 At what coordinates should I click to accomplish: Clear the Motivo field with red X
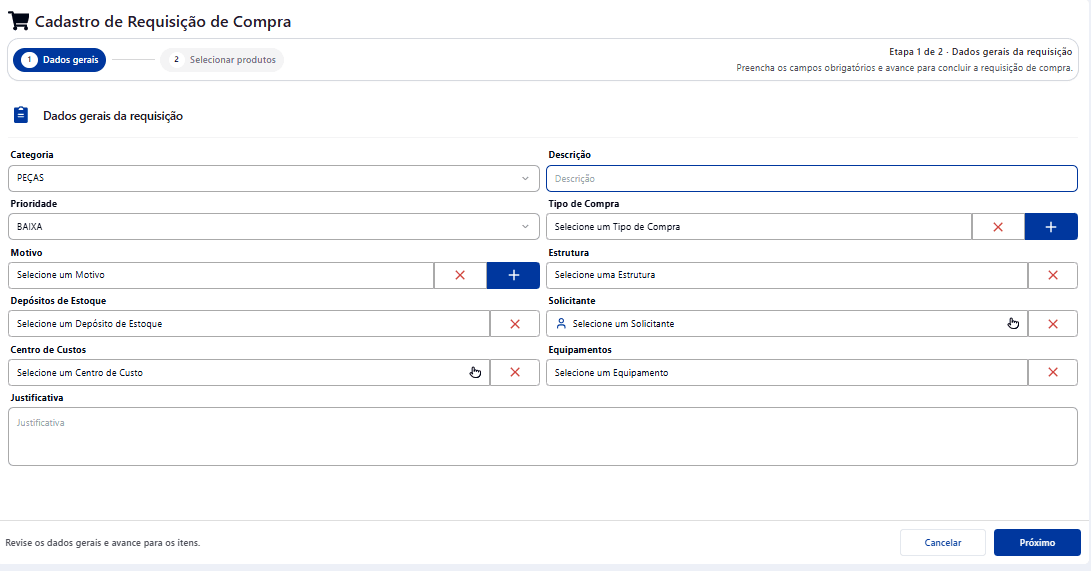(460, 275)
